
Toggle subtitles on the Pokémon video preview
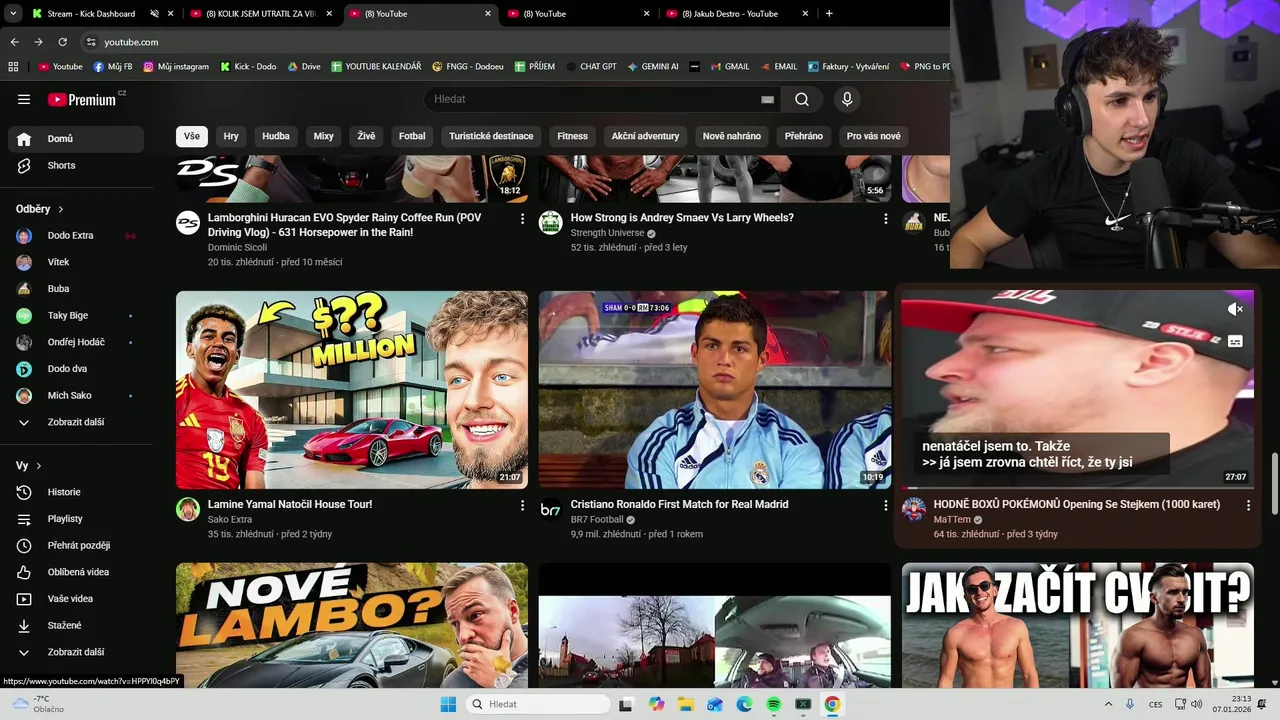pos(1235,341)
